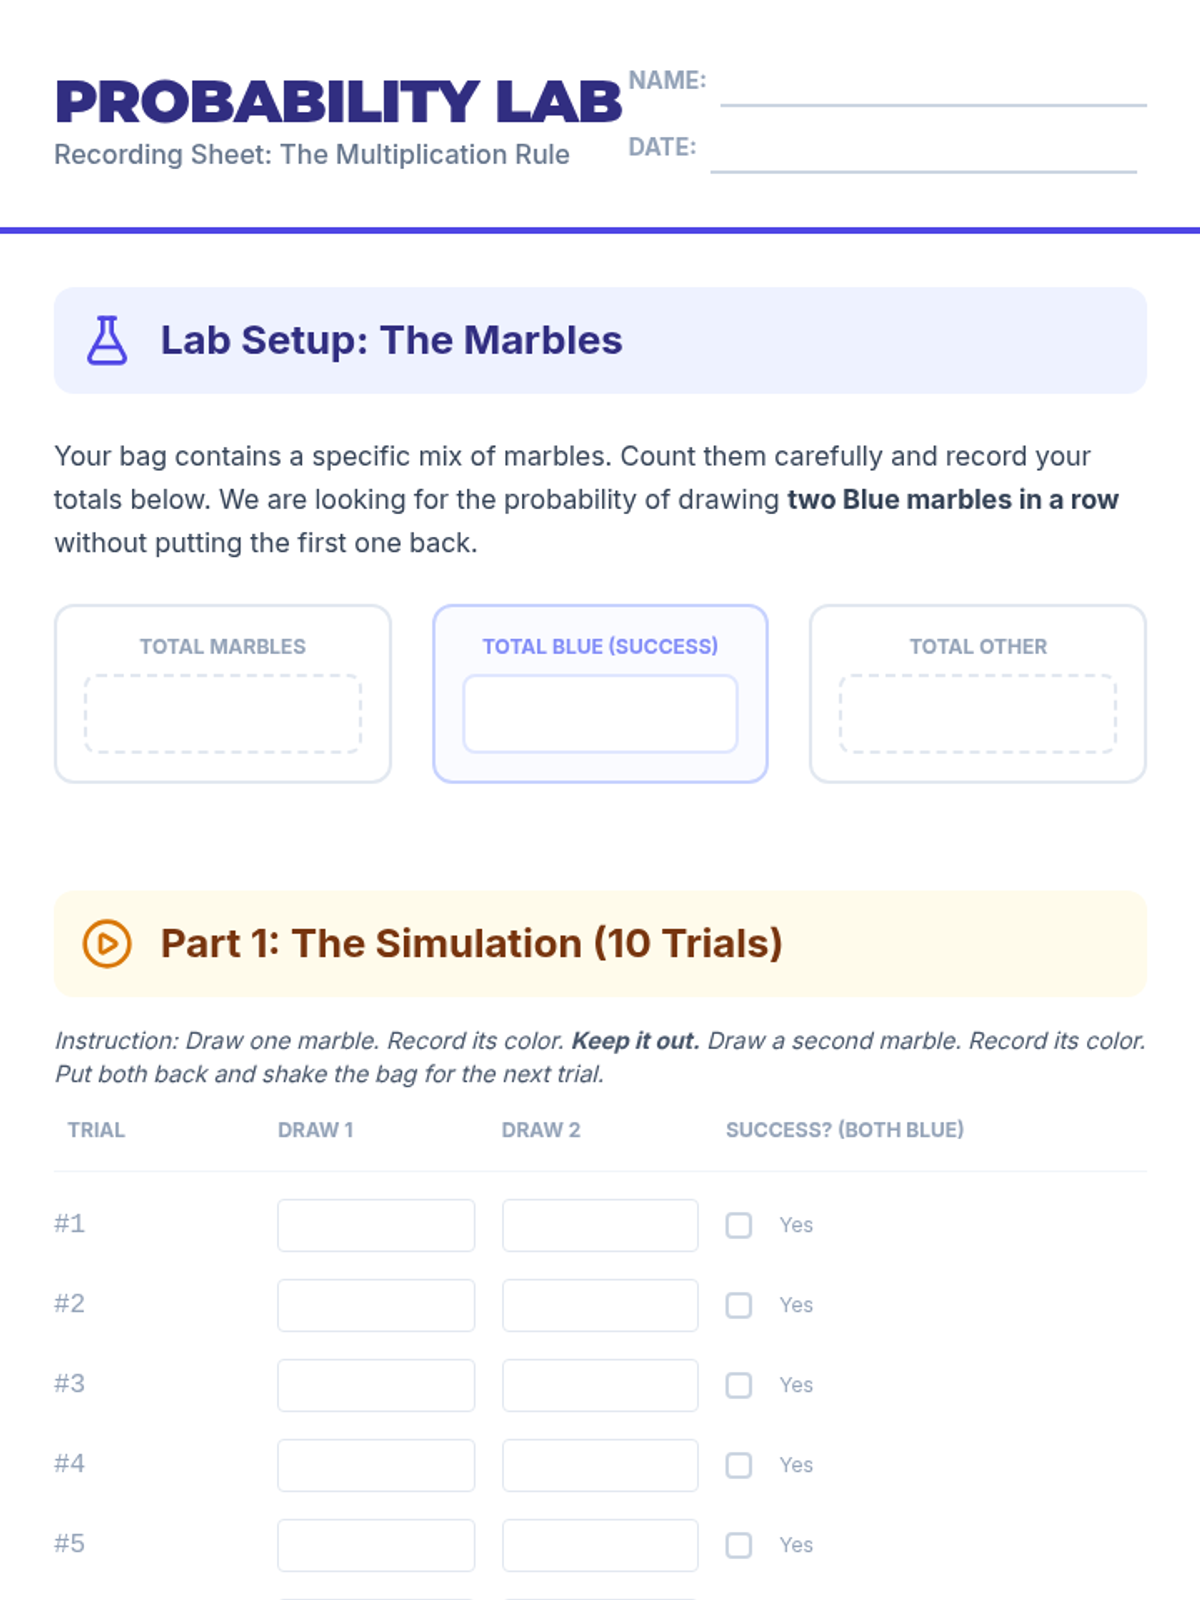Focus Draw 1 box in trial #2
This screenshot has height=1600, width=1200.
coord(376,1305)
